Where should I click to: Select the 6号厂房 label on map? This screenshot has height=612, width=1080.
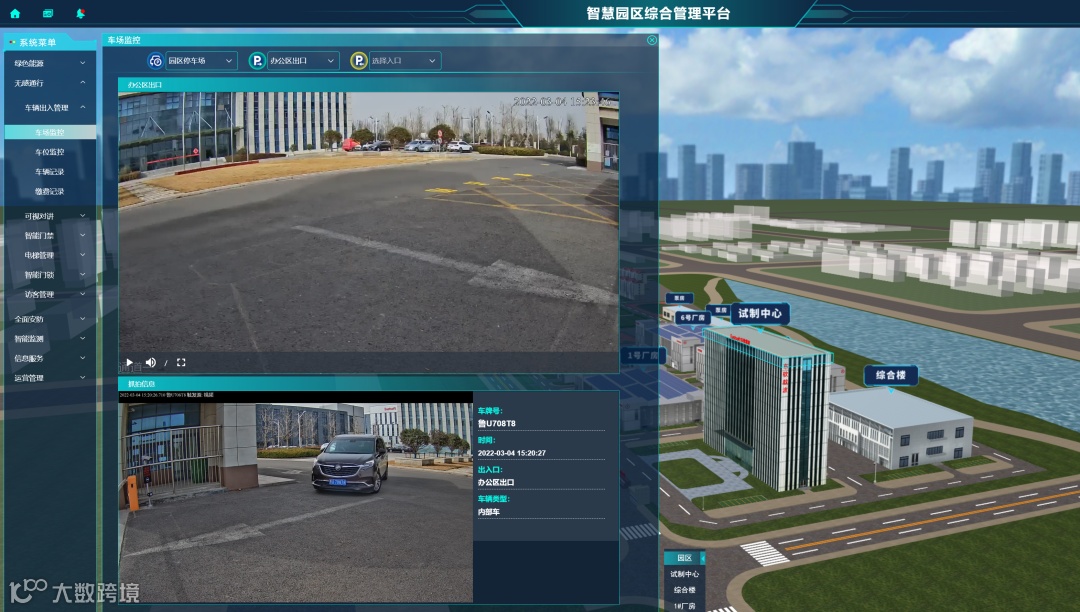click(x=692, y=317)
